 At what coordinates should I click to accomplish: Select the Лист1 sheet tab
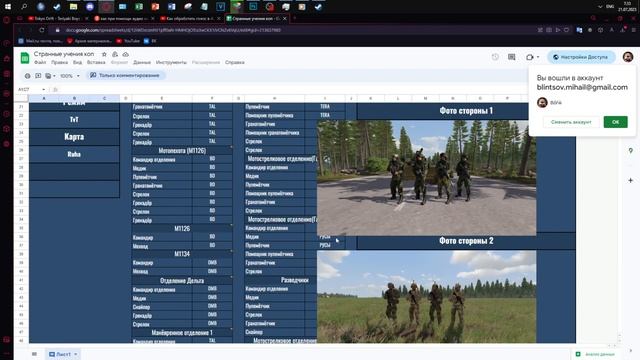point(63,354)
